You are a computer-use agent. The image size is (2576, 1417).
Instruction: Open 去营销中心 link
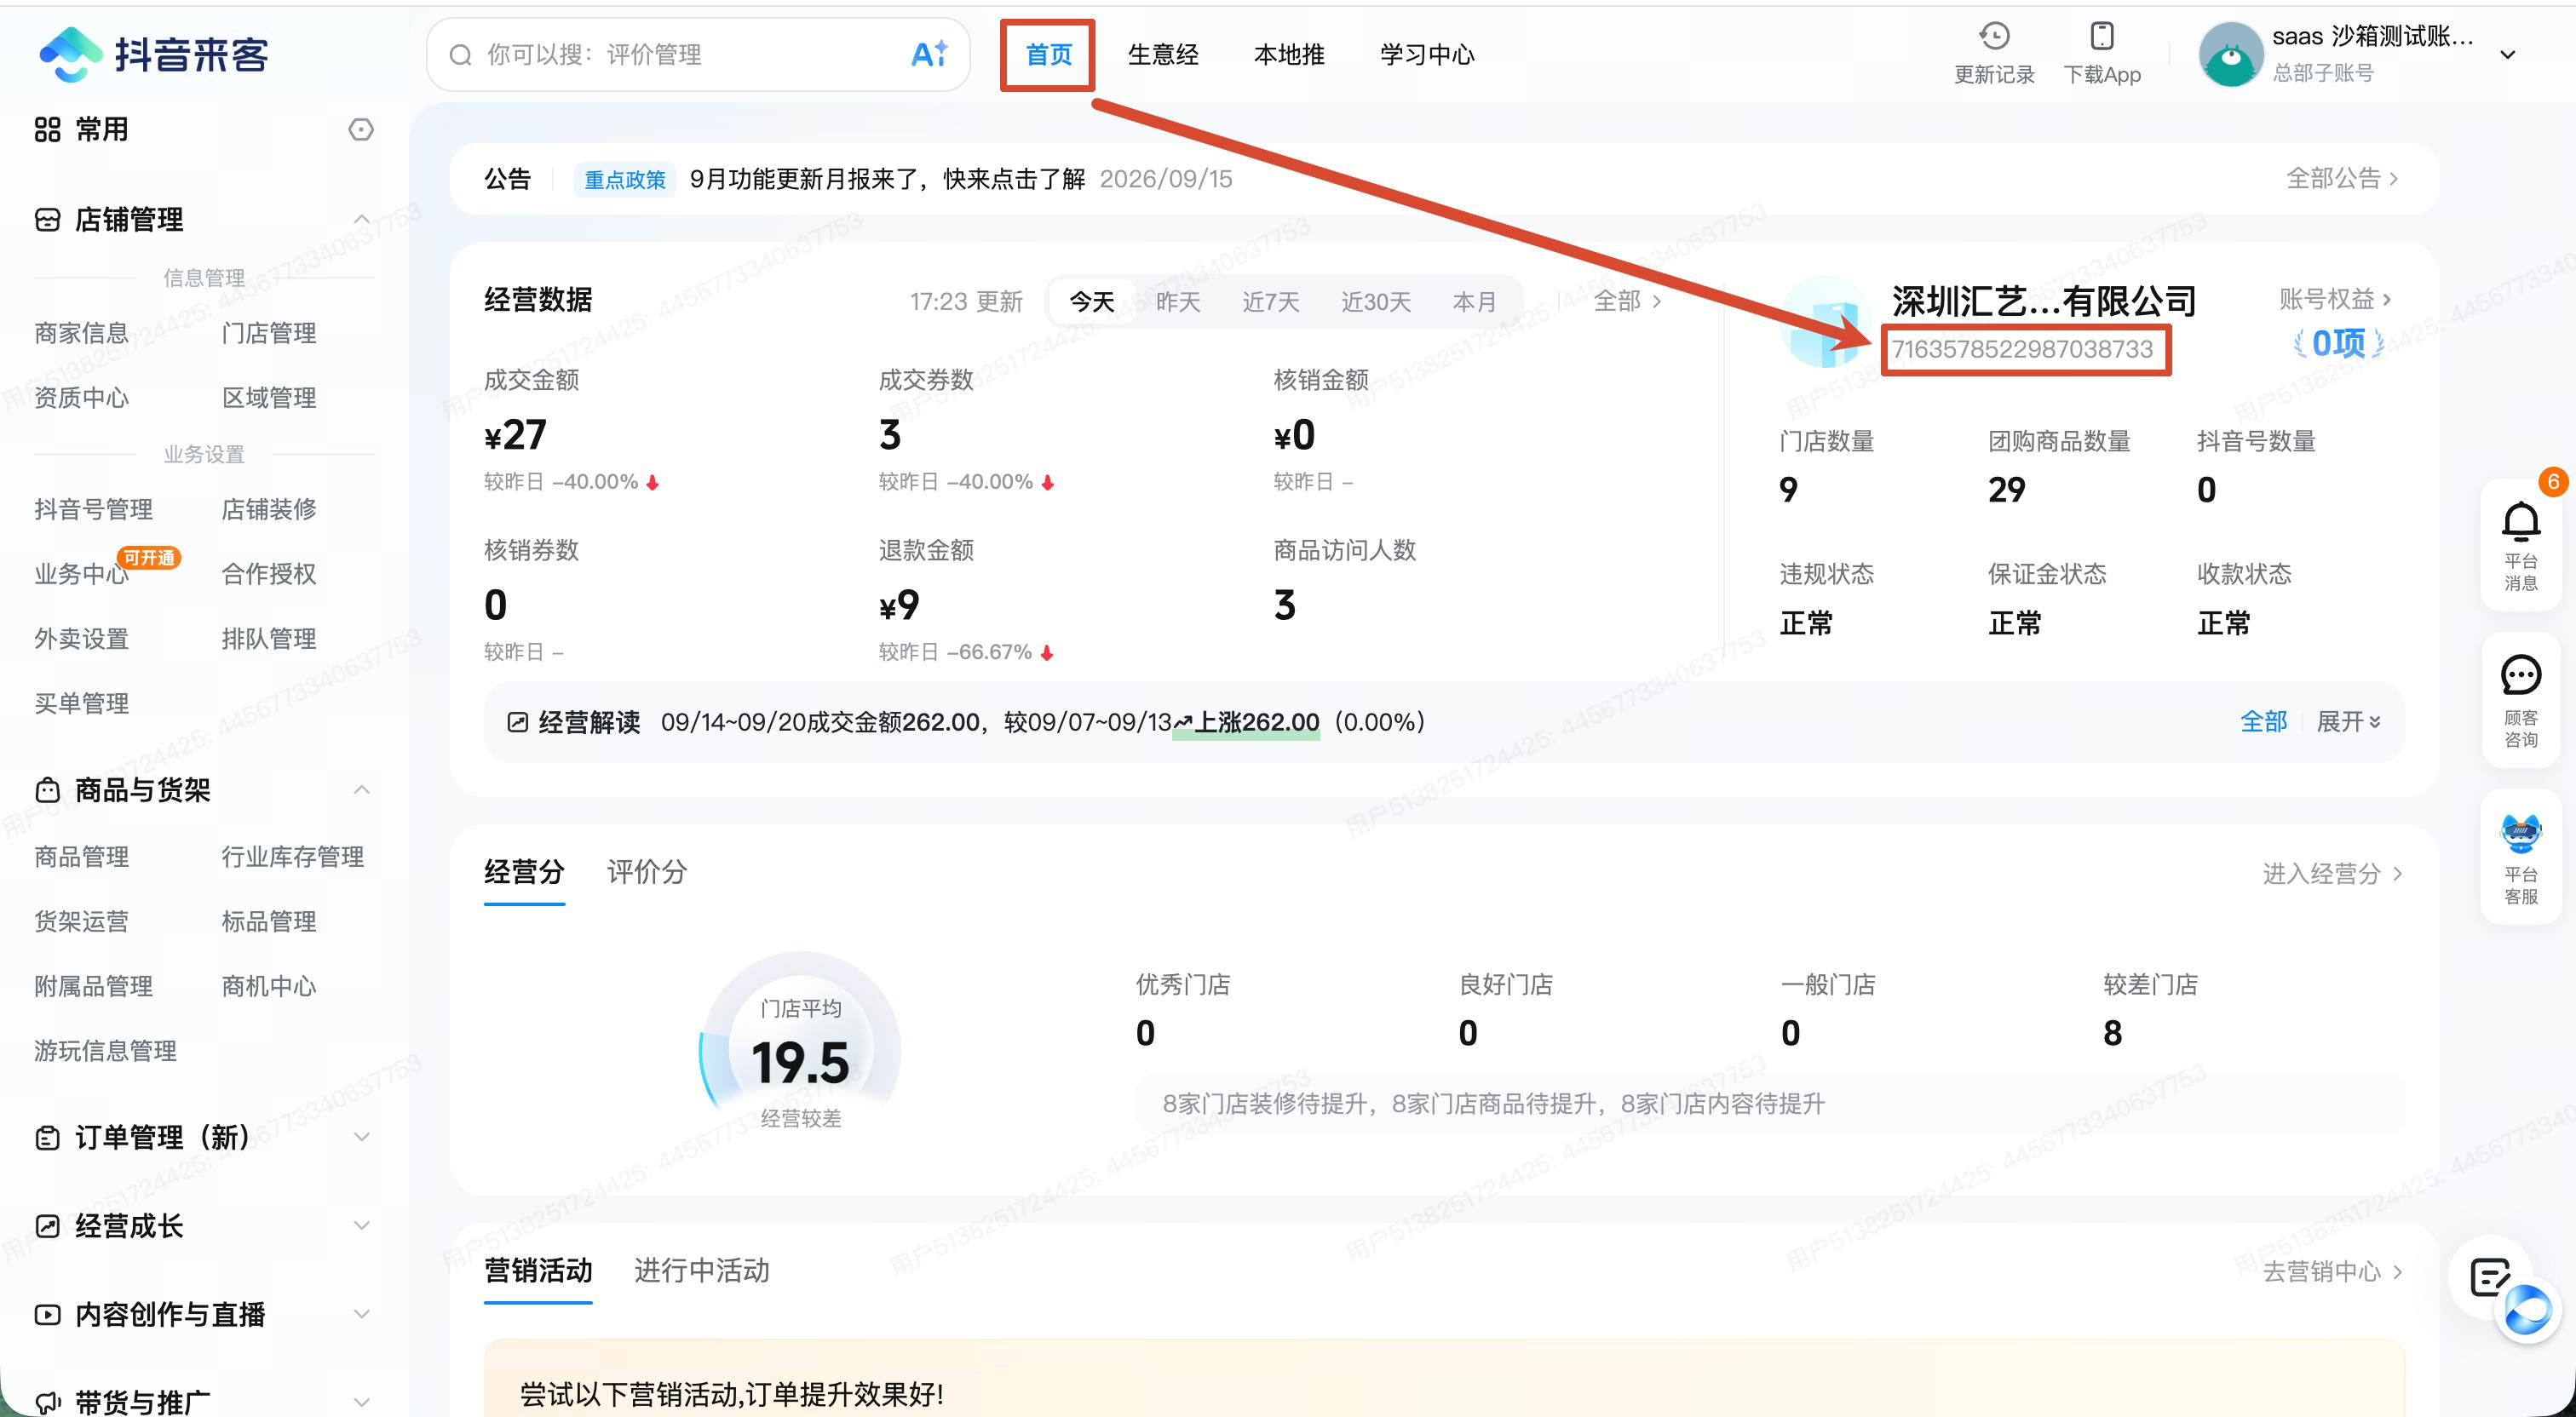pyautogui.click(x=2333, y=1271)
